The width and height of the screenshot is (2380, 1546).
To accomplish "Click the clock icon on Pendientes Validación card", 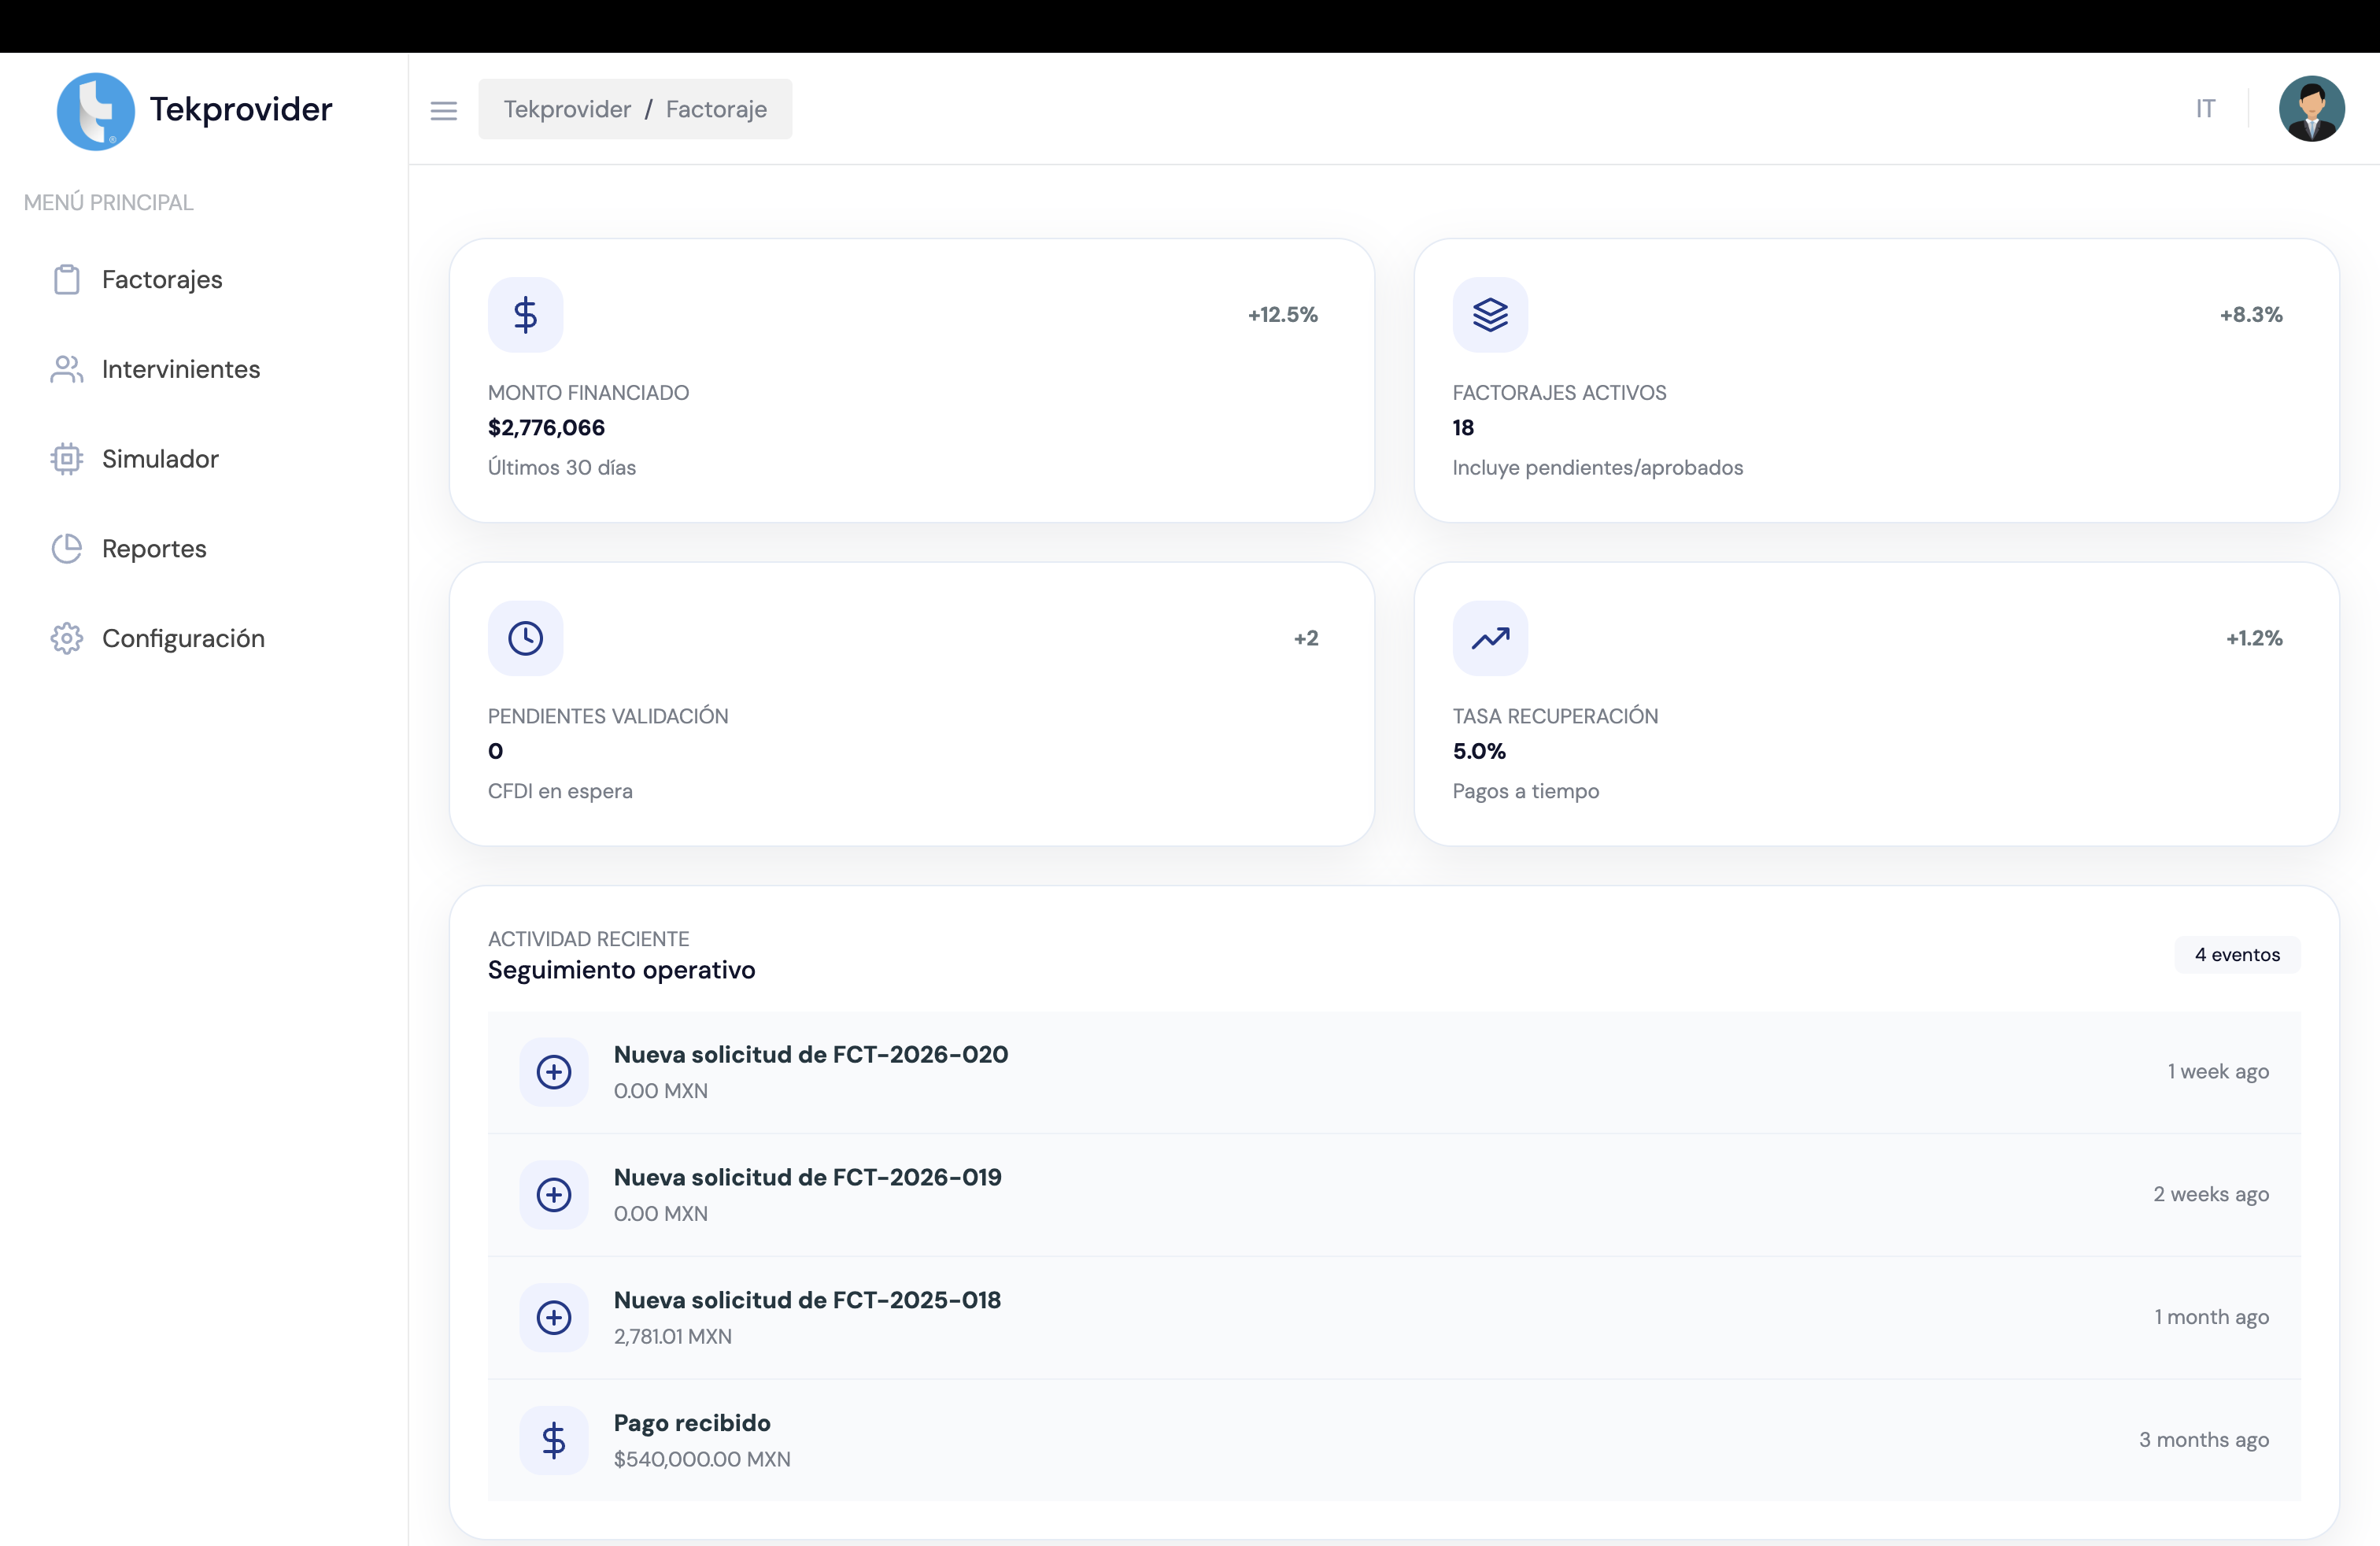I will tap(525, 637).
